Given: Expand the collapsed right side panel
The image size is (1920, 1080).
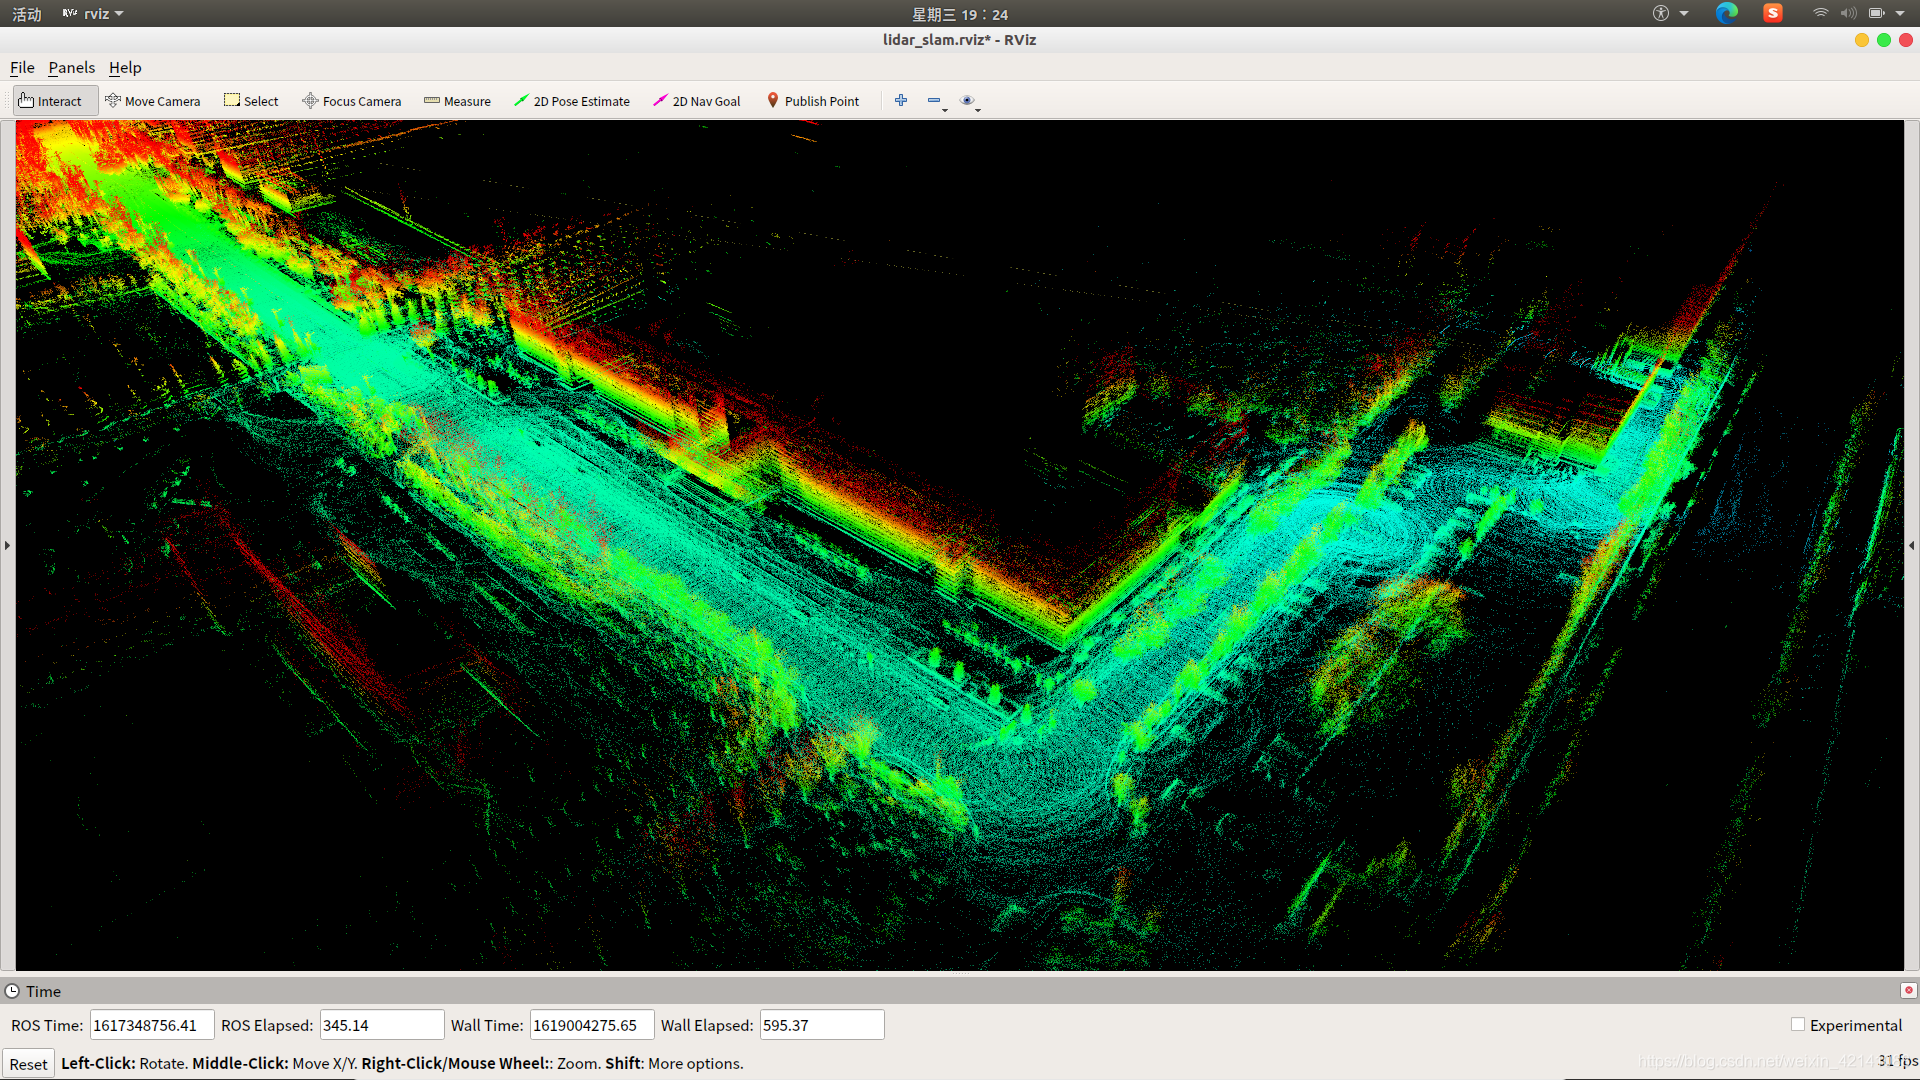Looking at the screenshot, I should pos(1912,545).
